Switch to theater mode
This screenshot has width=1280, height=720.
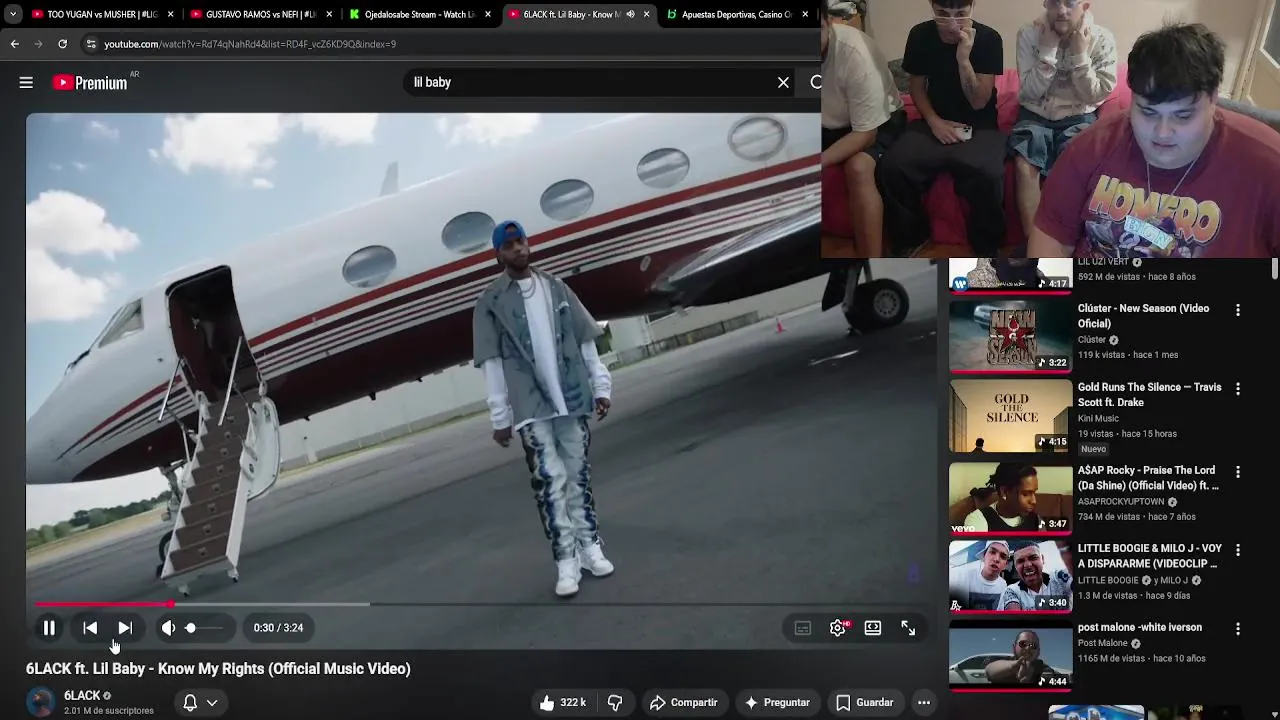[873, 628]
